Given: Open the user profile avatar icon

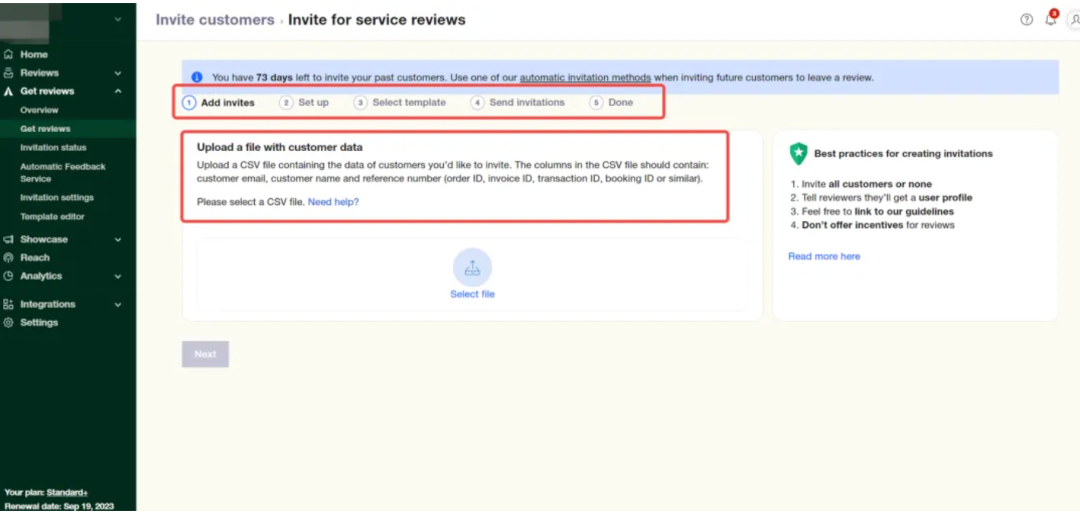Looking at the screenshot, I should click(1074, 20).
